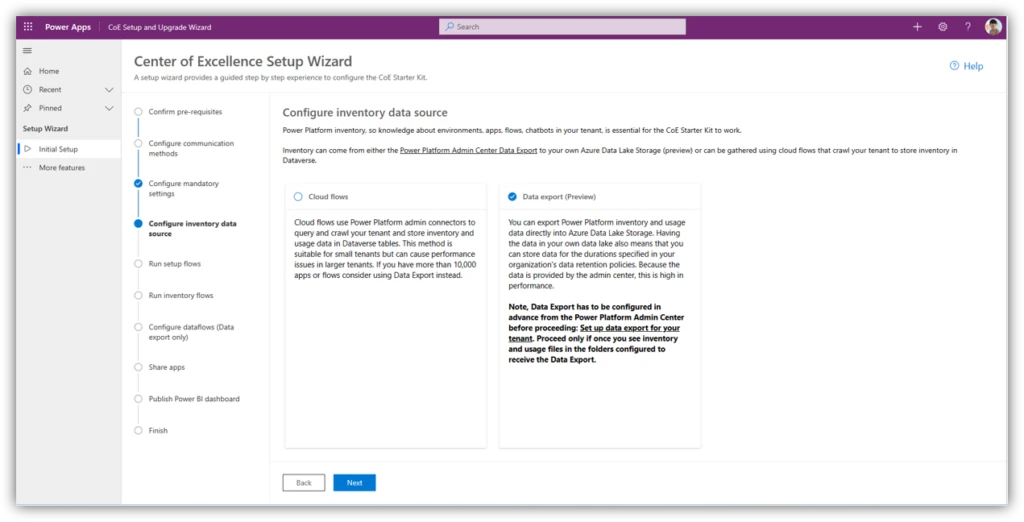Click the Power Apps title

pos(68,27)
